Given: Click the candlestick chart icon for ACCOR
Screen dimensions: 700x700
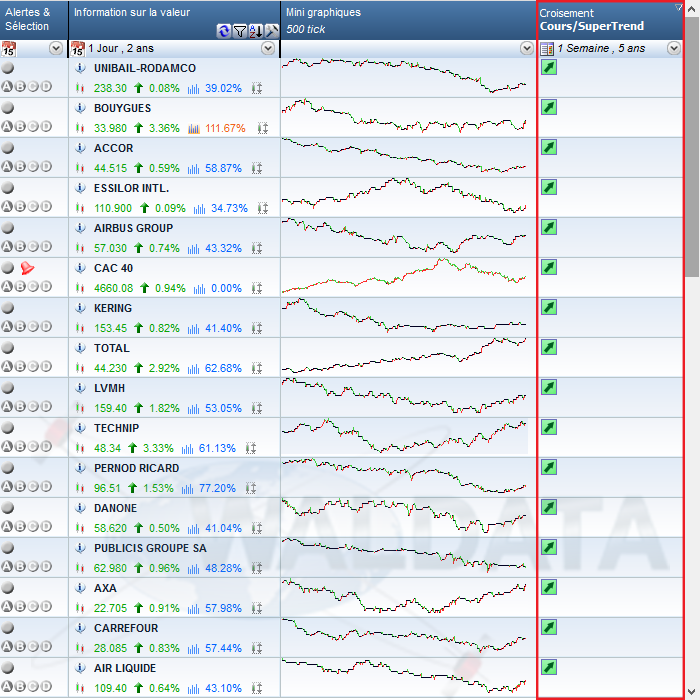Looking at the screenshot, I should (x=80, y=168).
